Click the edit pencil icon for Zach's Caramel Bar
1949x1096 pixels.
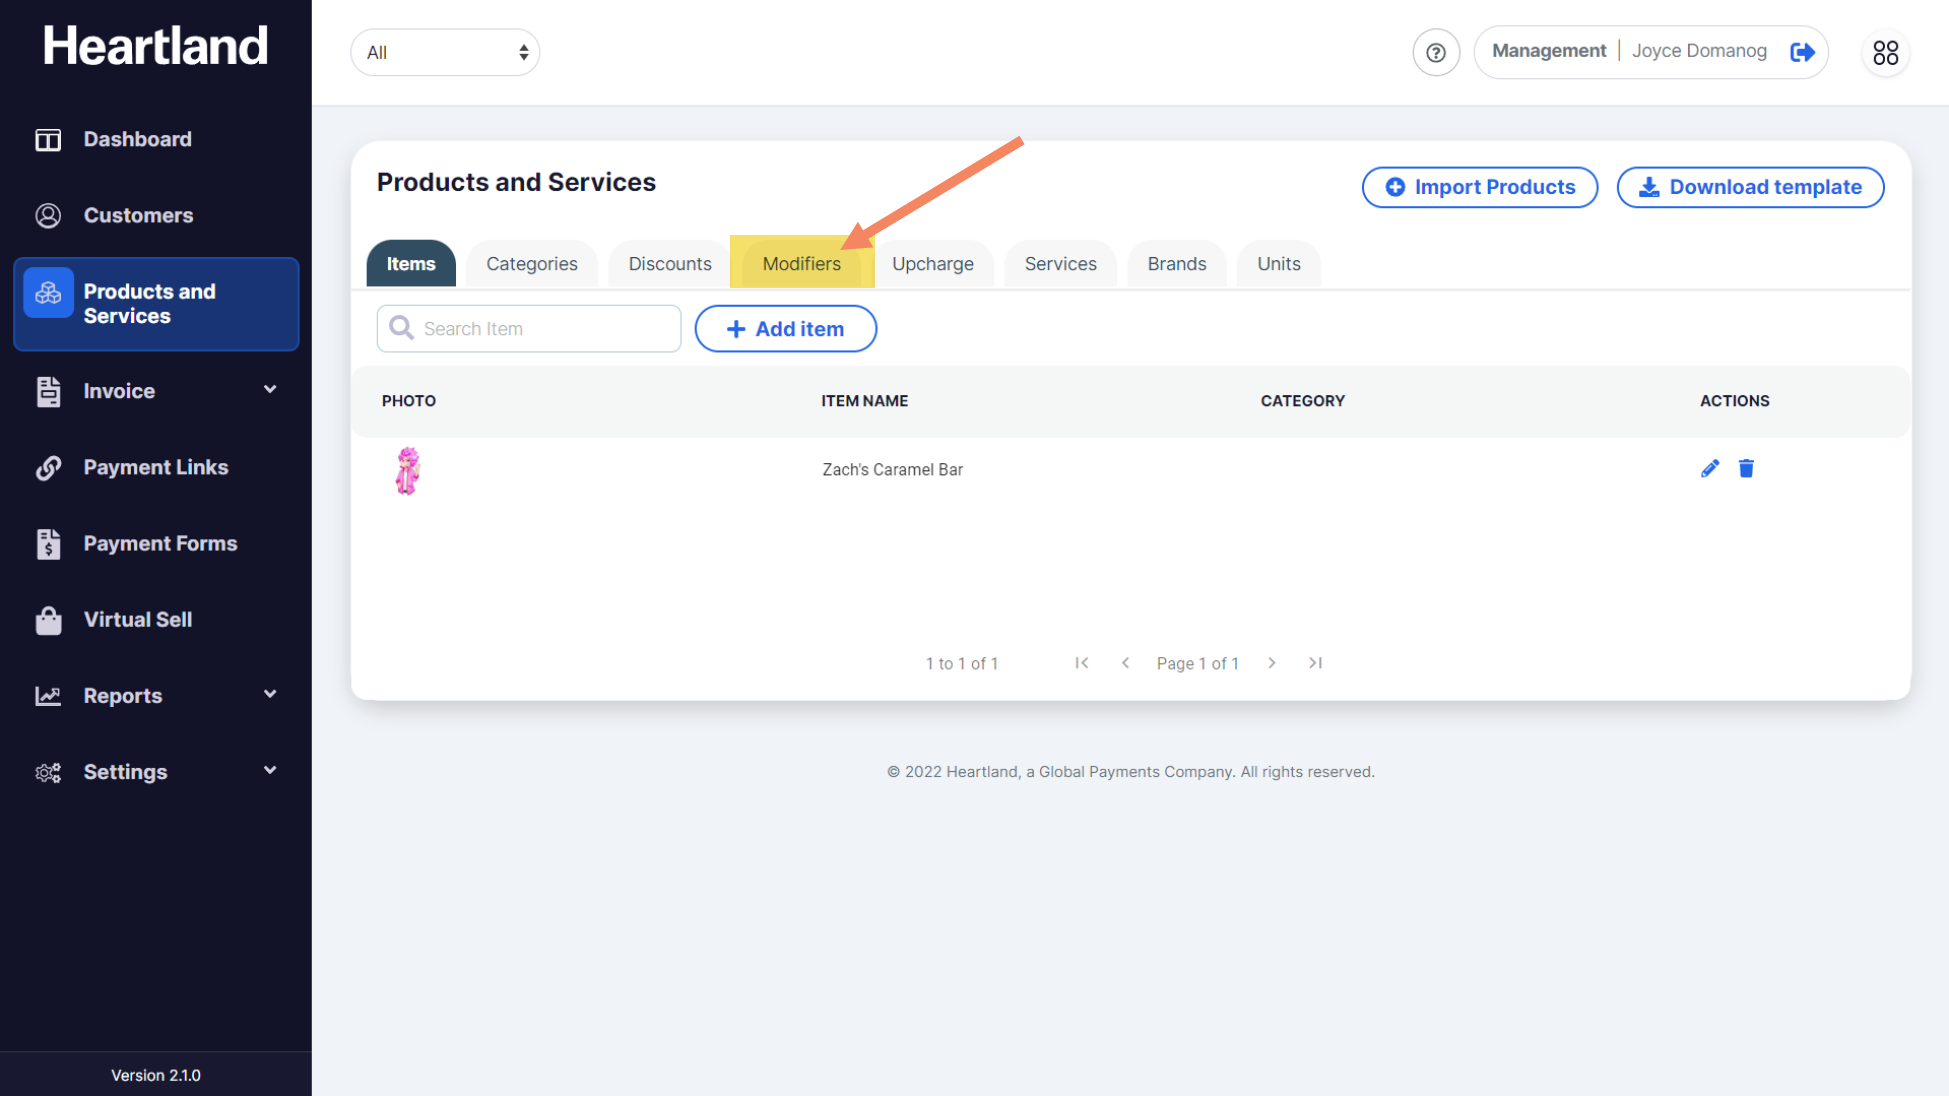pos(1710,469)
